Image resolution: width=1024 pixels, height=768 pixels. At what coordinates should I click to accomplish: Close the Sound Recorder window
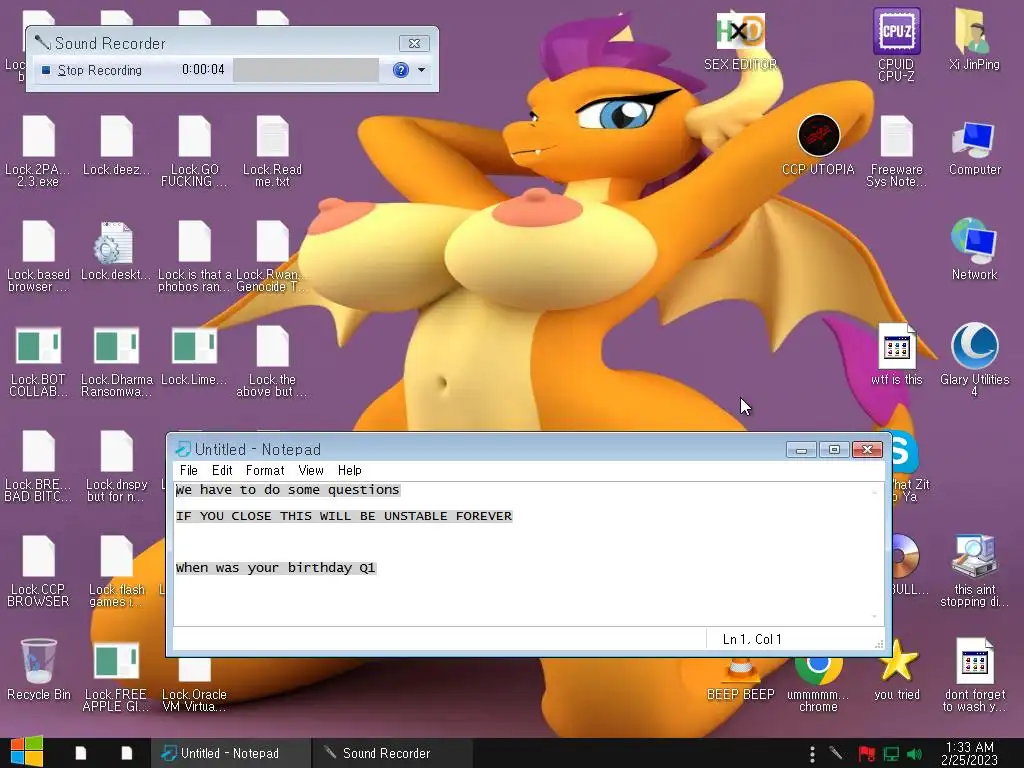(x=414, y=43)
